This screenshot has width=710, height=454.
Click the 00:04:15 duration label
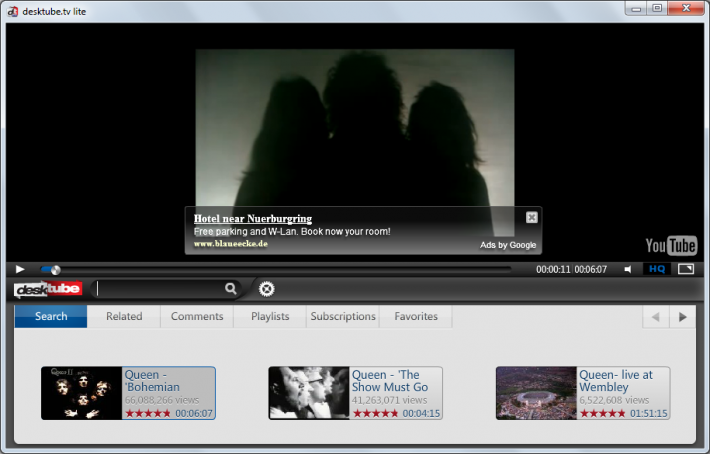point(421,413)
